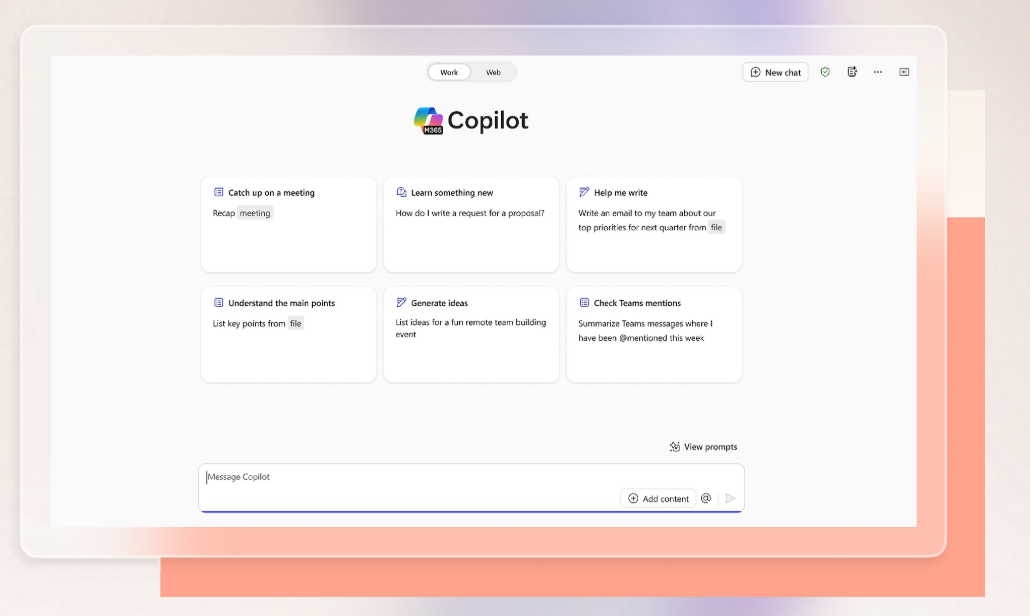Click the side panel toggle icon
1030x616 pixels.
904,72
